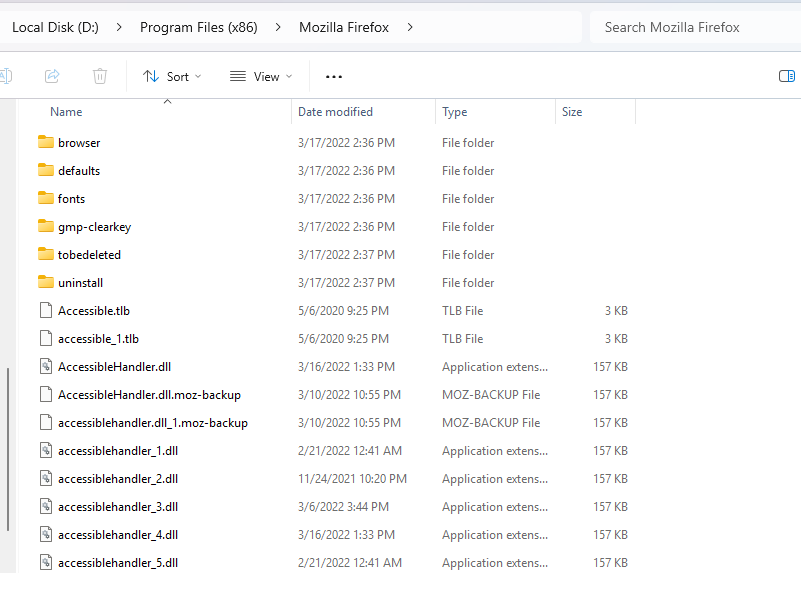The width and height of the screenshot is (801, 596).
Task: Click the AccessibleHandler.dll file icon
Action: pyautogui.click(x=46, y=367)
